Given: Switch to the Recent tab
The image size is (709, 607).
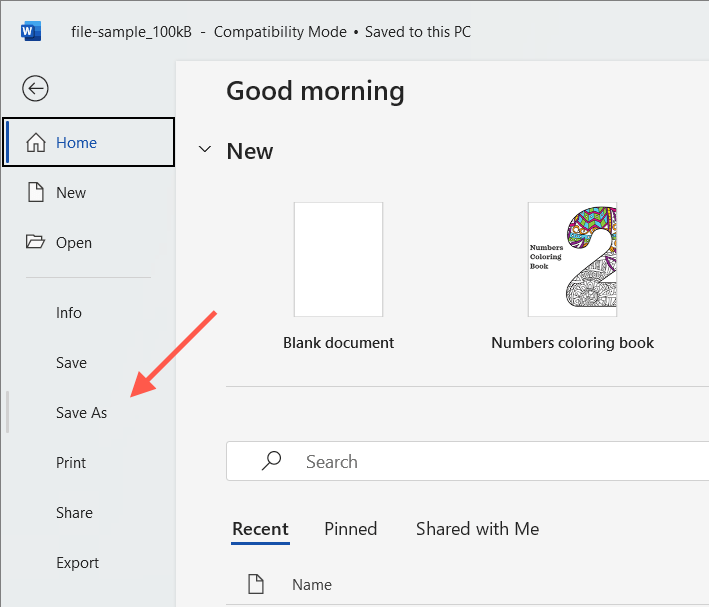Looking at the screenshot, I should [x=260, y=529].
